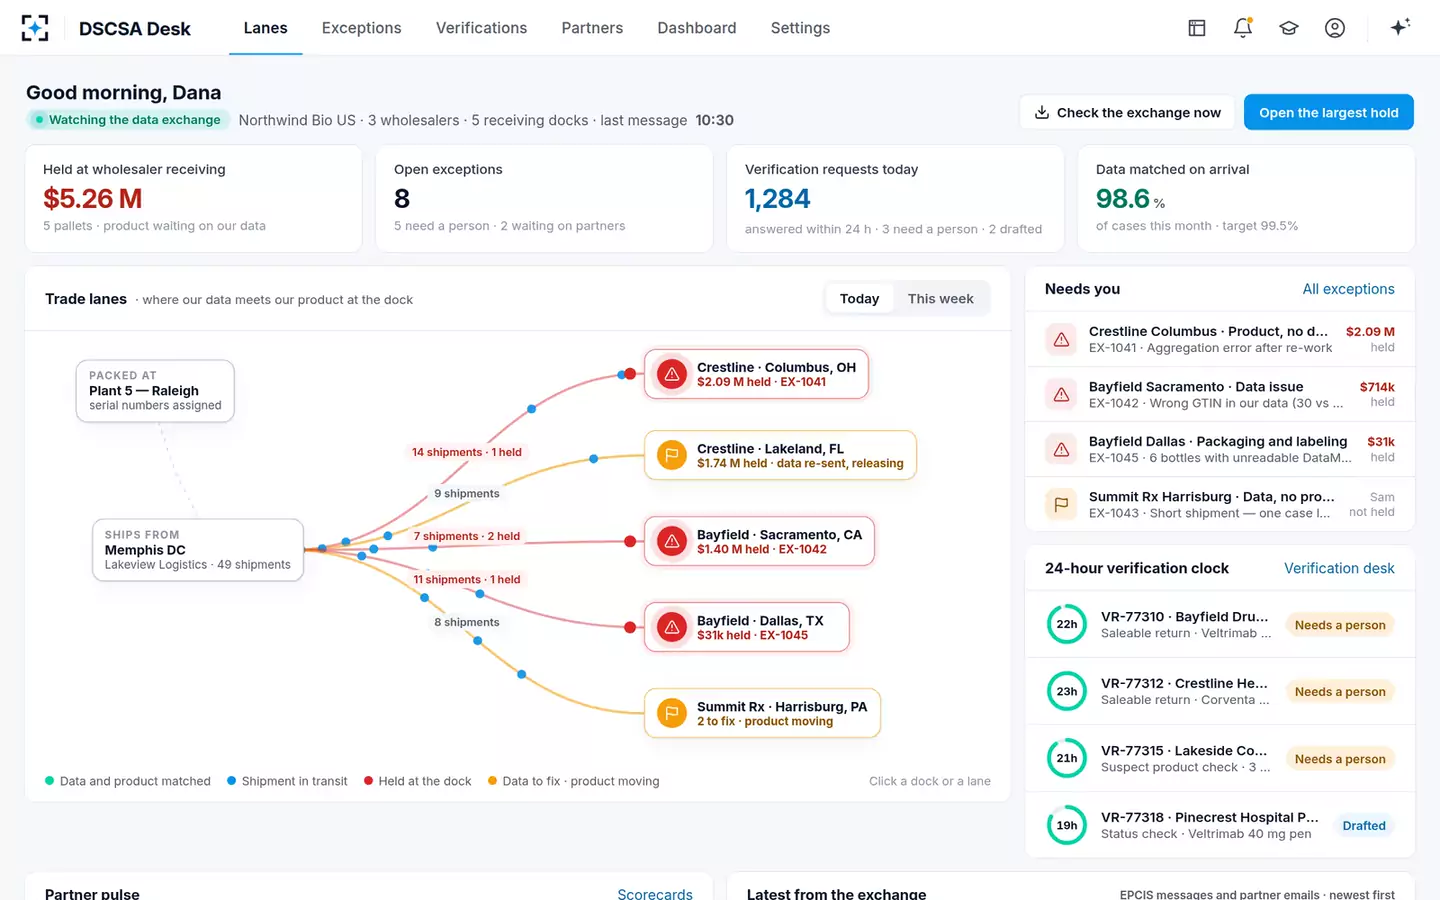Click the alert icon on Bayfield Dallas dock card
The width and height of the screenshot is (1440, 900).
(672, 627)
